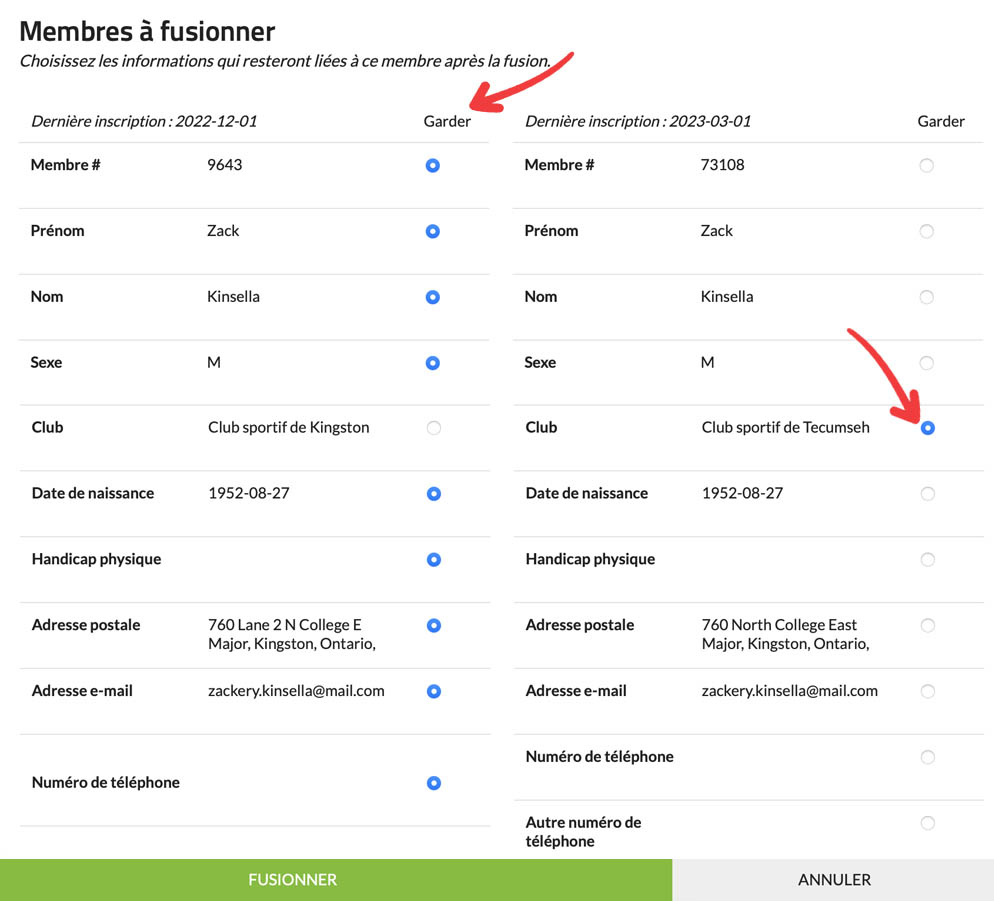Select left radio button for Membre # 9643
Viewport: 994px width, 901px height.
[x=432, y=165]
